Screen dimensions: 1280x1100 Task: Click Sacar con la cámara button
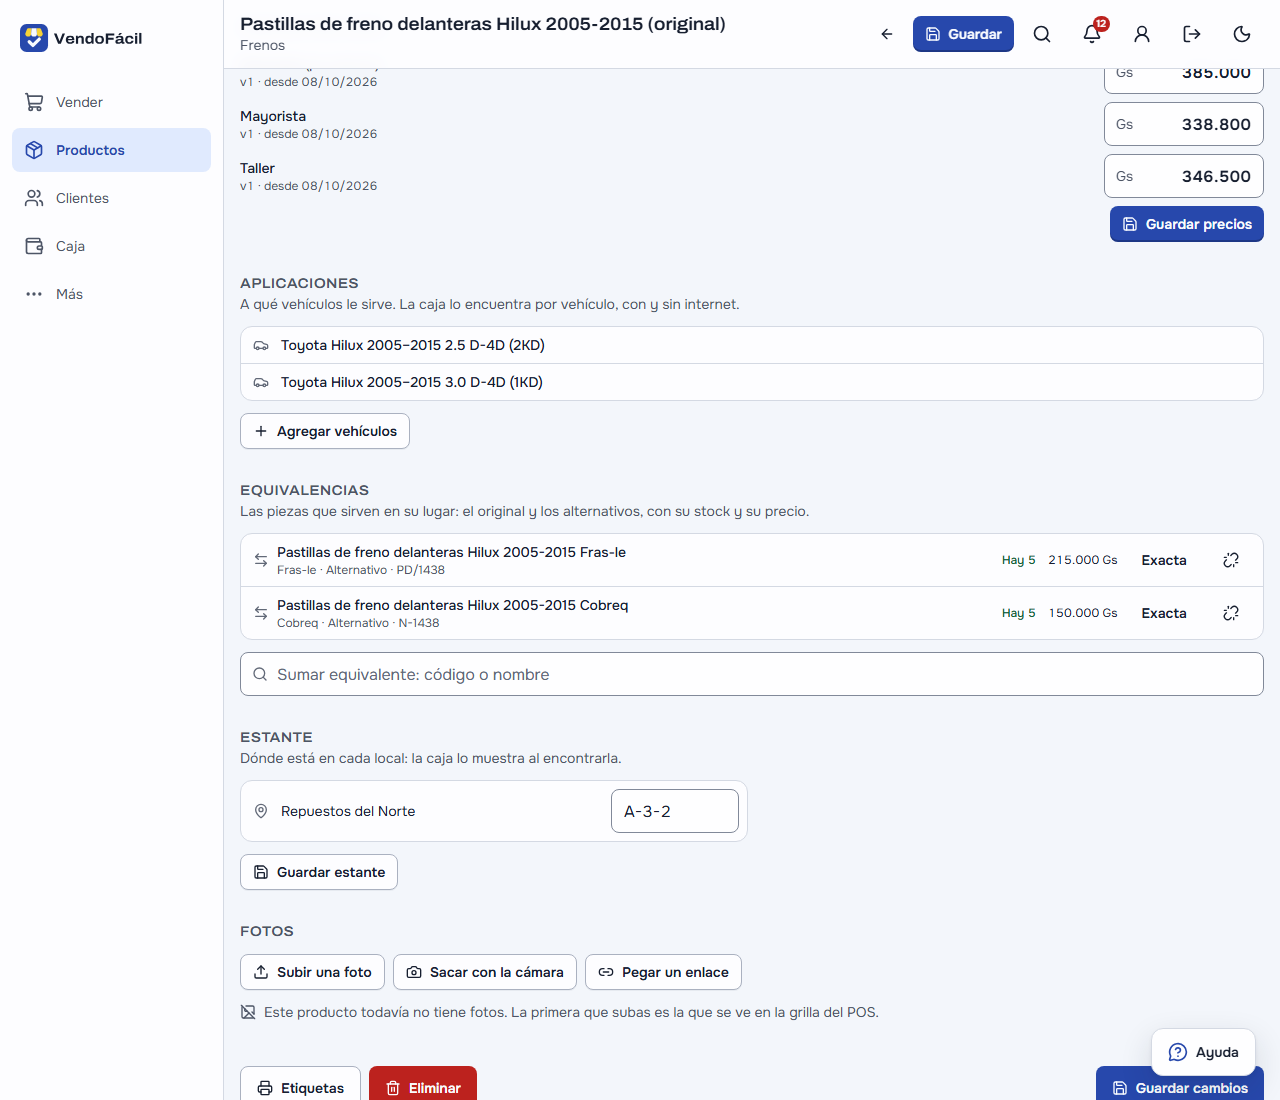tap(485, 972)
